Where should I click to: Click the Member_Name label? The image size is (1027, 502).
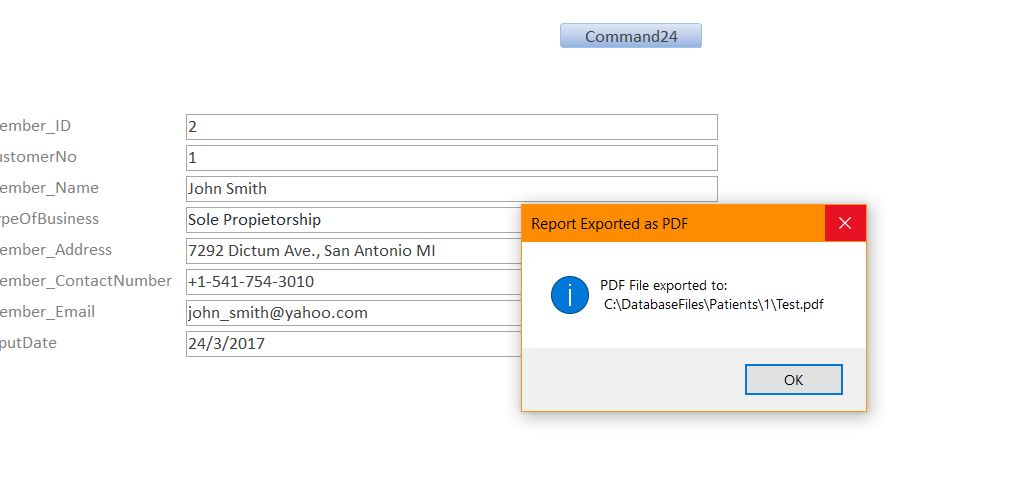pos(50,188)
